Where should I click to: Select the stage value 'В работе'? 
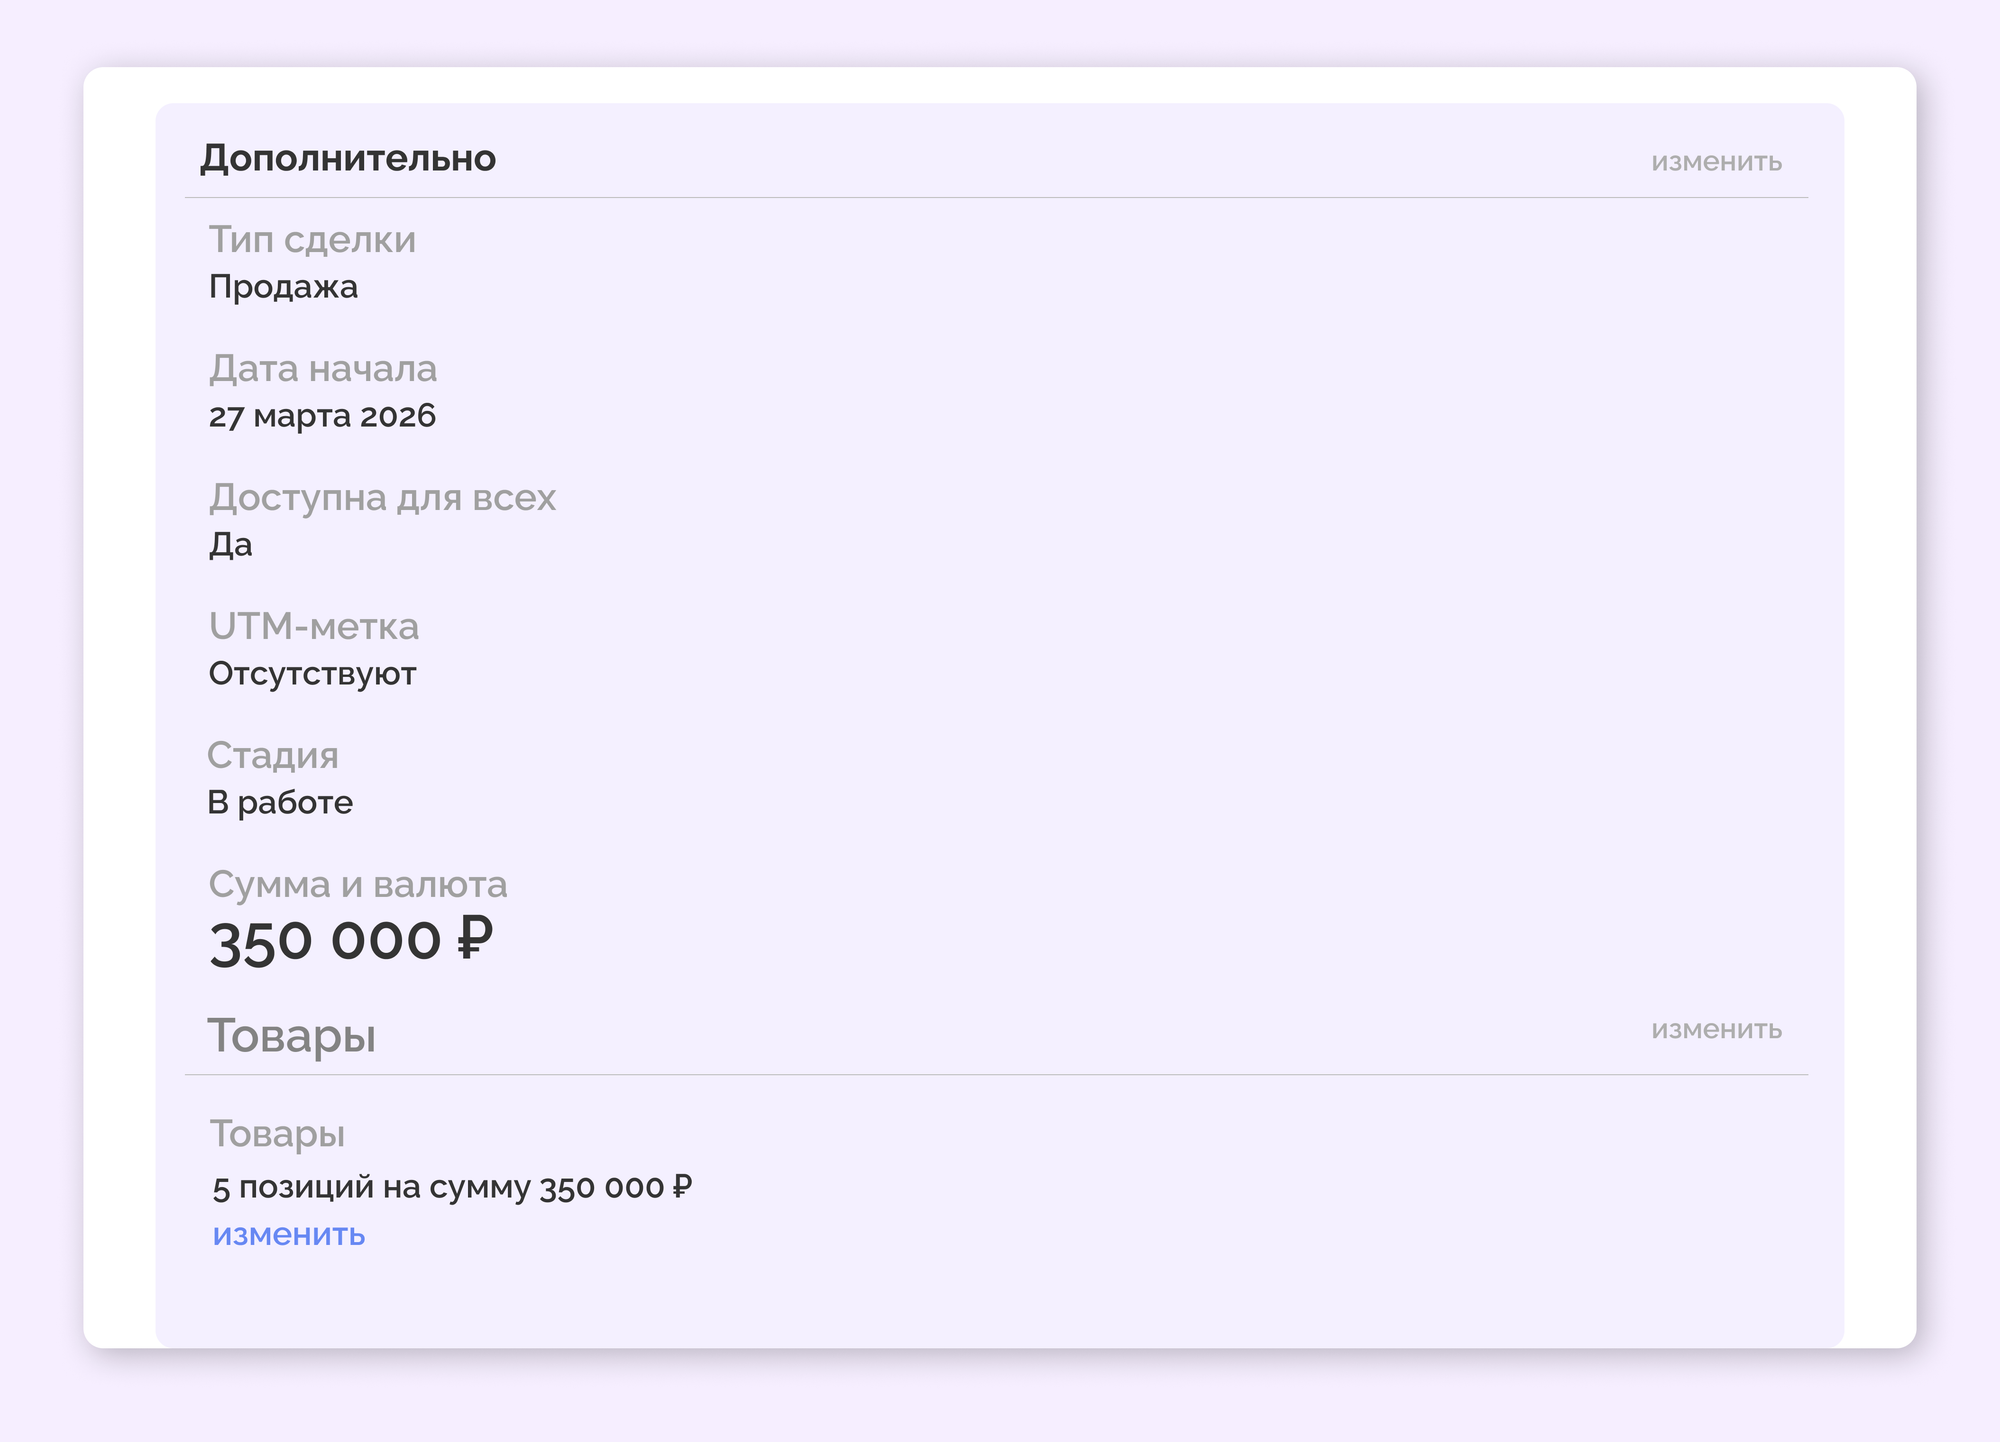point(280,803)
